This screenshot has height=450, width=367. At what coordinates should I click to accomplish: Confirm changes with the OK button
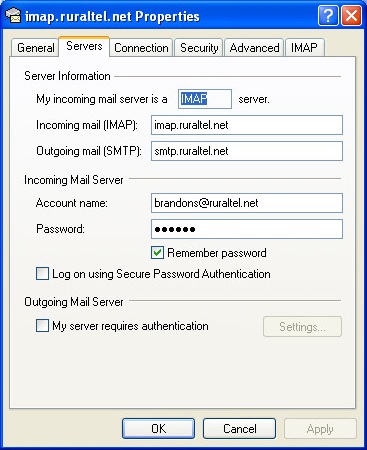pos(158,429)
